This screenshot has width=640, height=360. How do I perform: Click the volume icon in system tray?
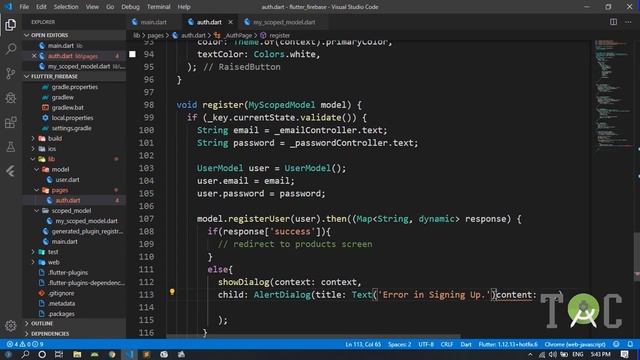click(553, 354)
